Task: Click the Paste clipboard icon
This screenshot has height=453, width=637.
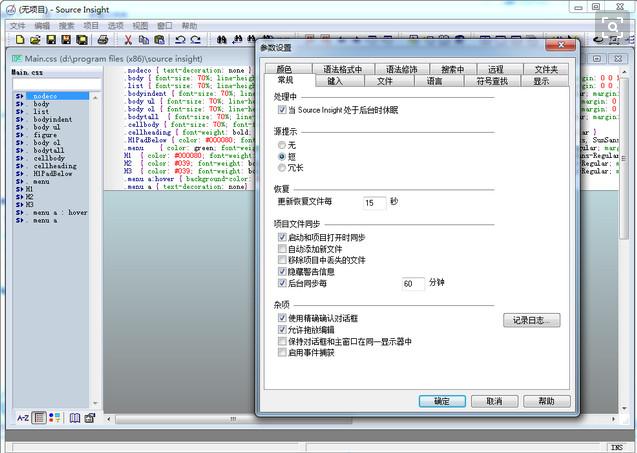Action: [x=160, y=40]
